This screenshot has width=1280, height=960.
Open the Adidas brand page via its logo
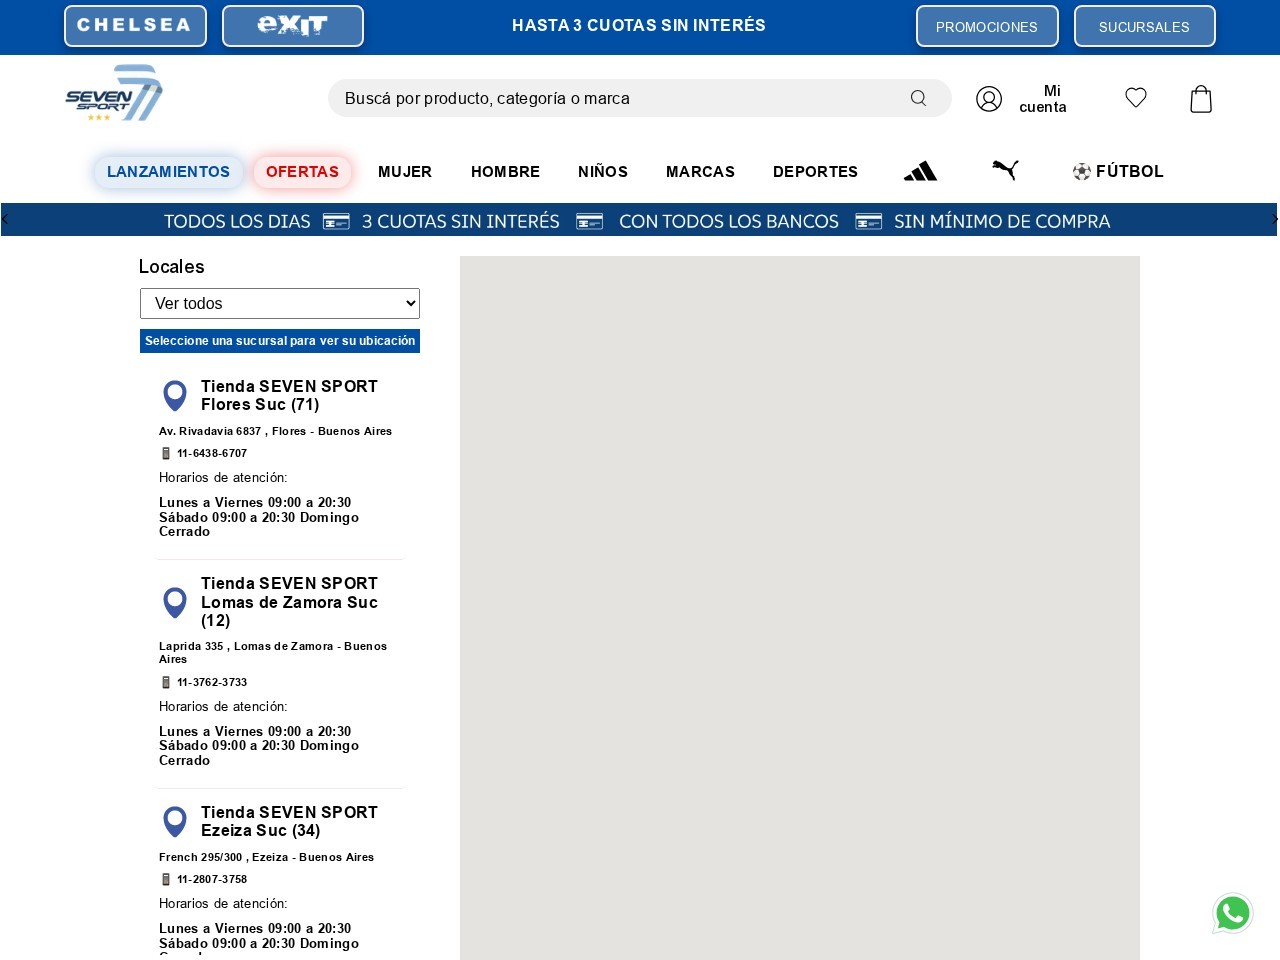tap(919, 171)
